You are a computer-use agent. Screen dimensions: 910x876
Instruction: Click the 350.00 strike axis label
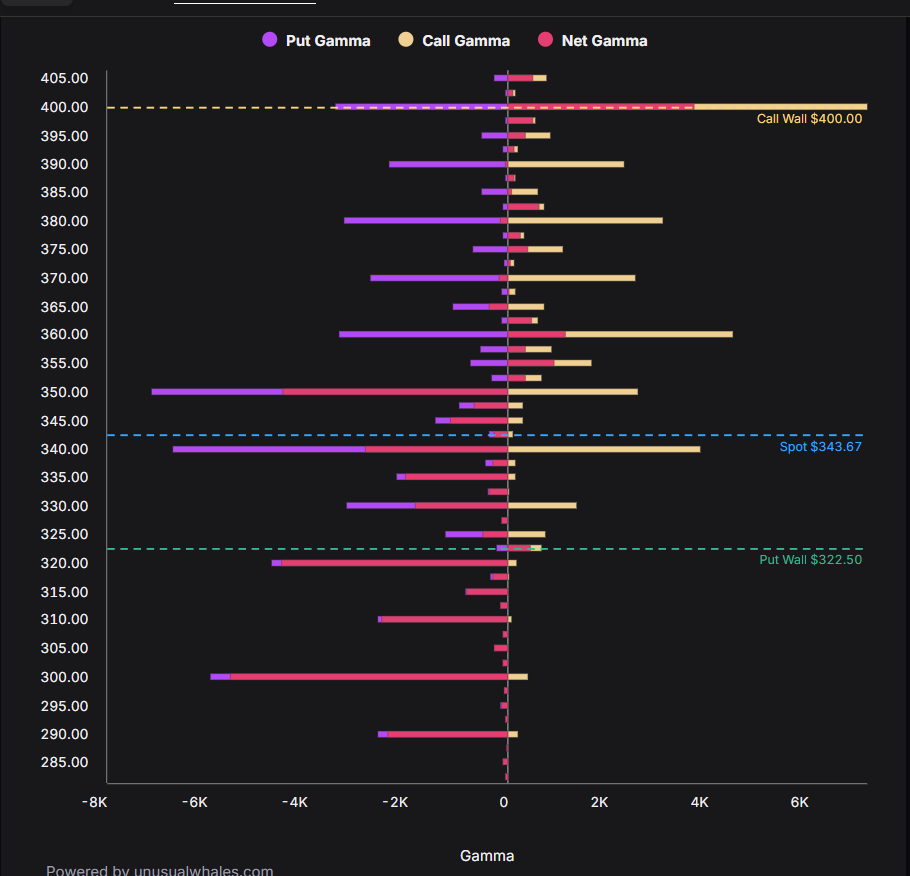[x=64, y=392]
